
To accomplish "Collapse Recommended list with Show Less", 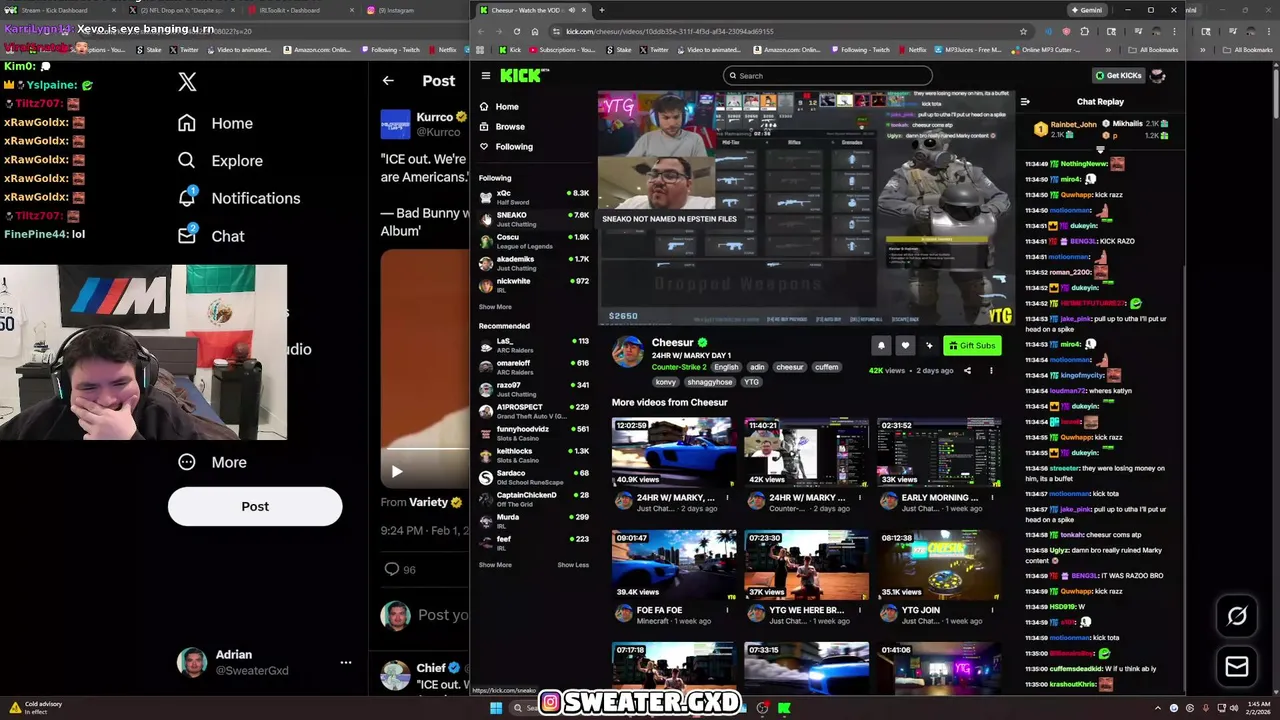I will pos(573,565).
